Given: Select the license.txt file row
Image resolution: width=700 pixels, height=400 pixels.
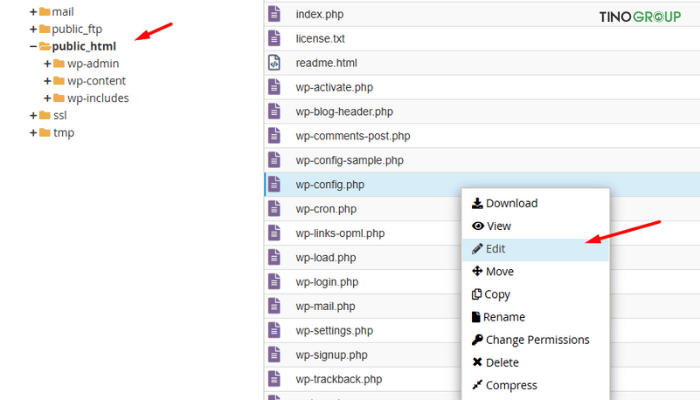Looking at the screenshot, I should coord(482,38).
